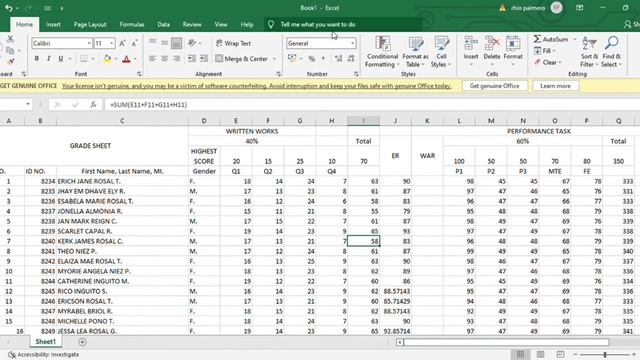Toggle Bold formatting
Viewport: 640px width, 360px height.
37,59
